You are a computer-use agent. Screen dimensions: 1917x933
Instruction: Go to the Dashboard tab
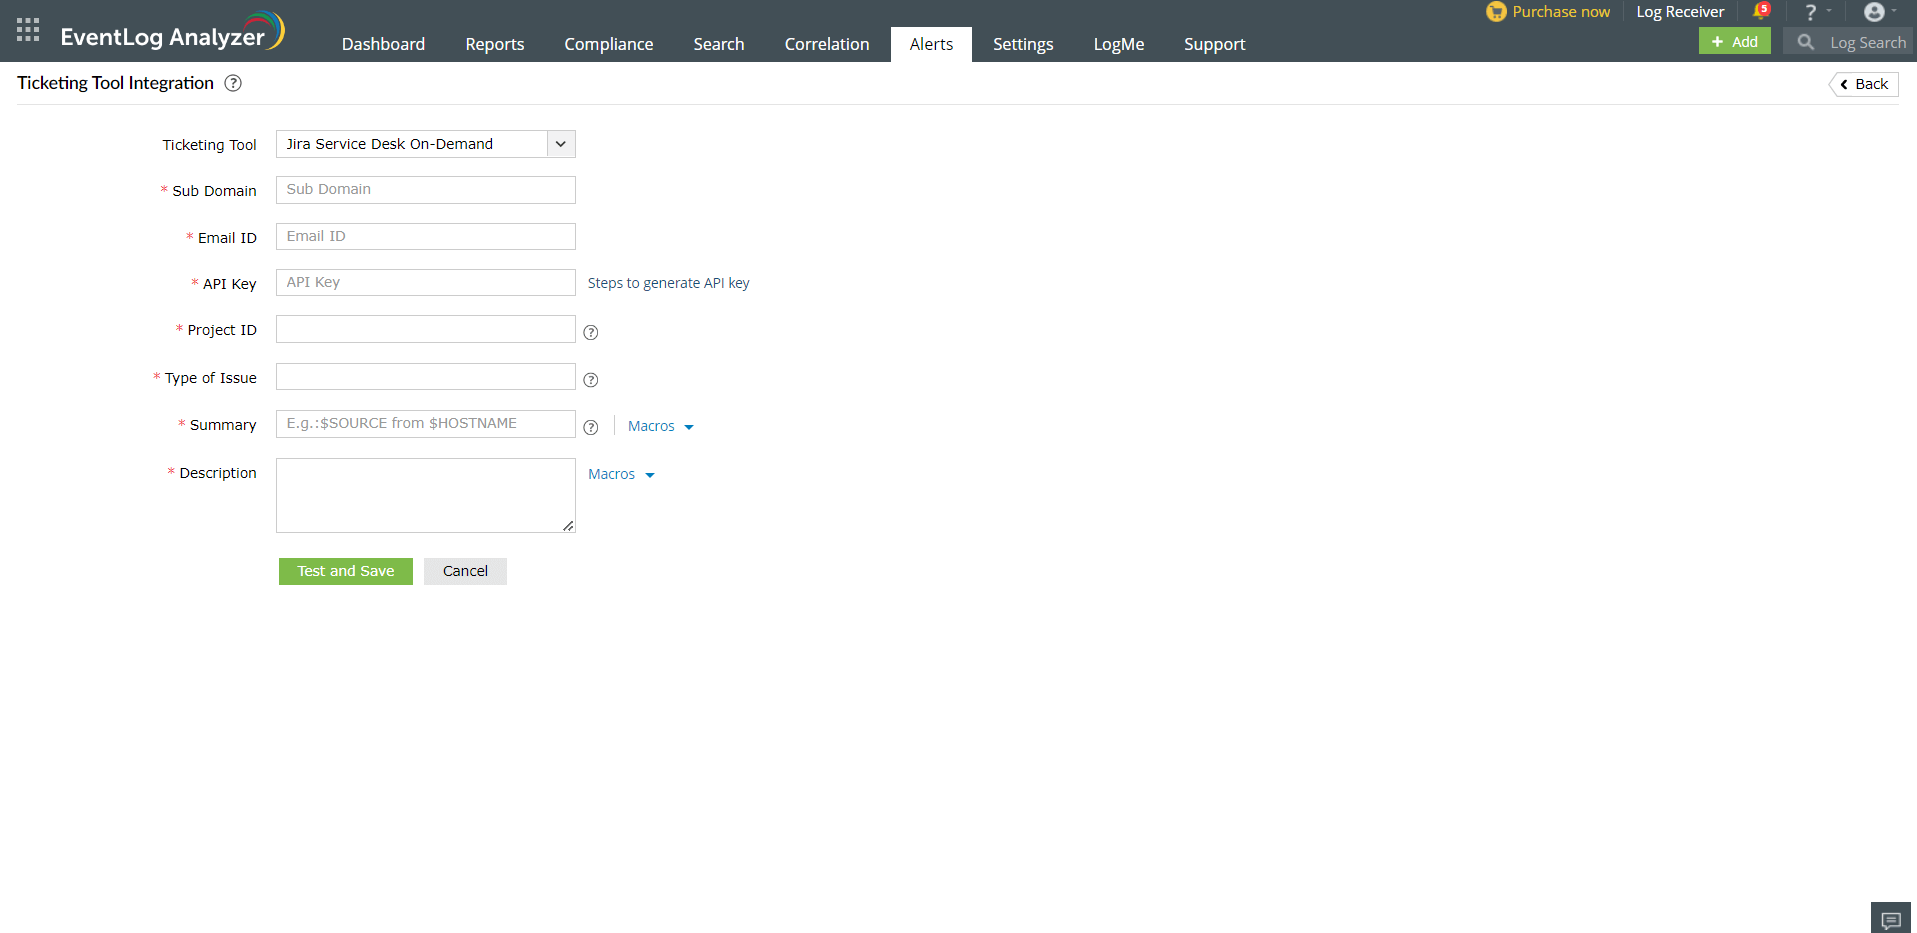tap(383, 44)
